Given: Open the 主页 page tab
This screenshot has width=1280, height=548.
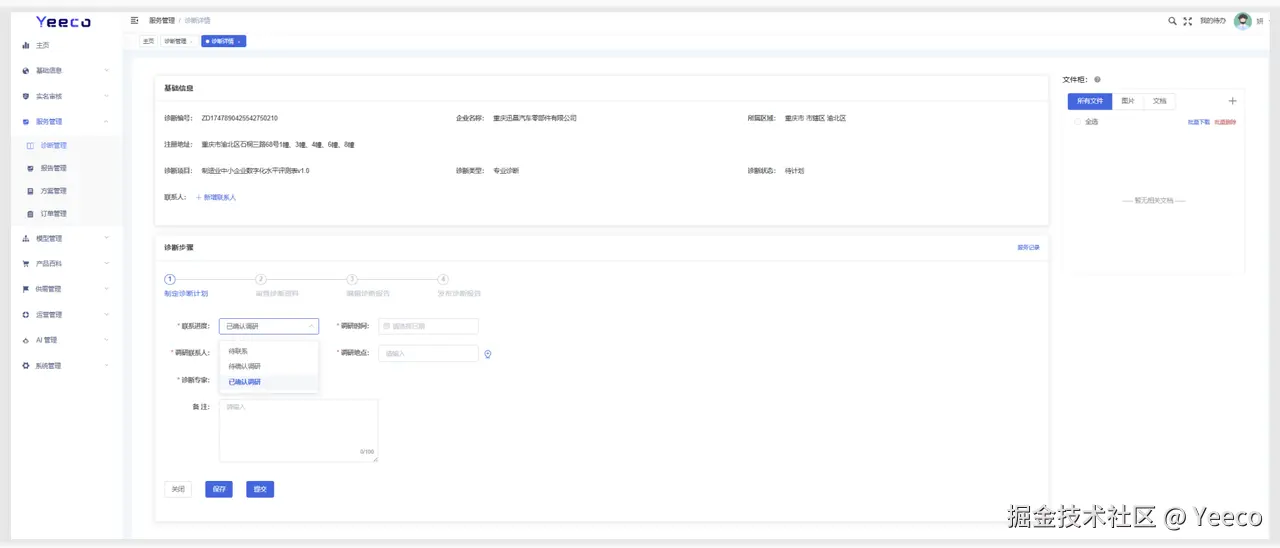Looking at the screenshot, I should coord(148,41).
